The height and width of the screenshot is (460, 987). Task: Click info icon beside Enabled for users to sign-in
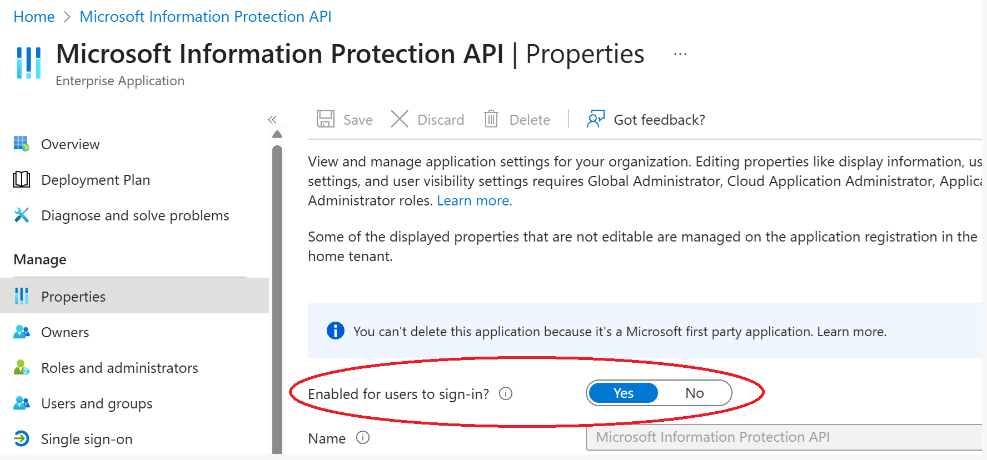[505, 394]
